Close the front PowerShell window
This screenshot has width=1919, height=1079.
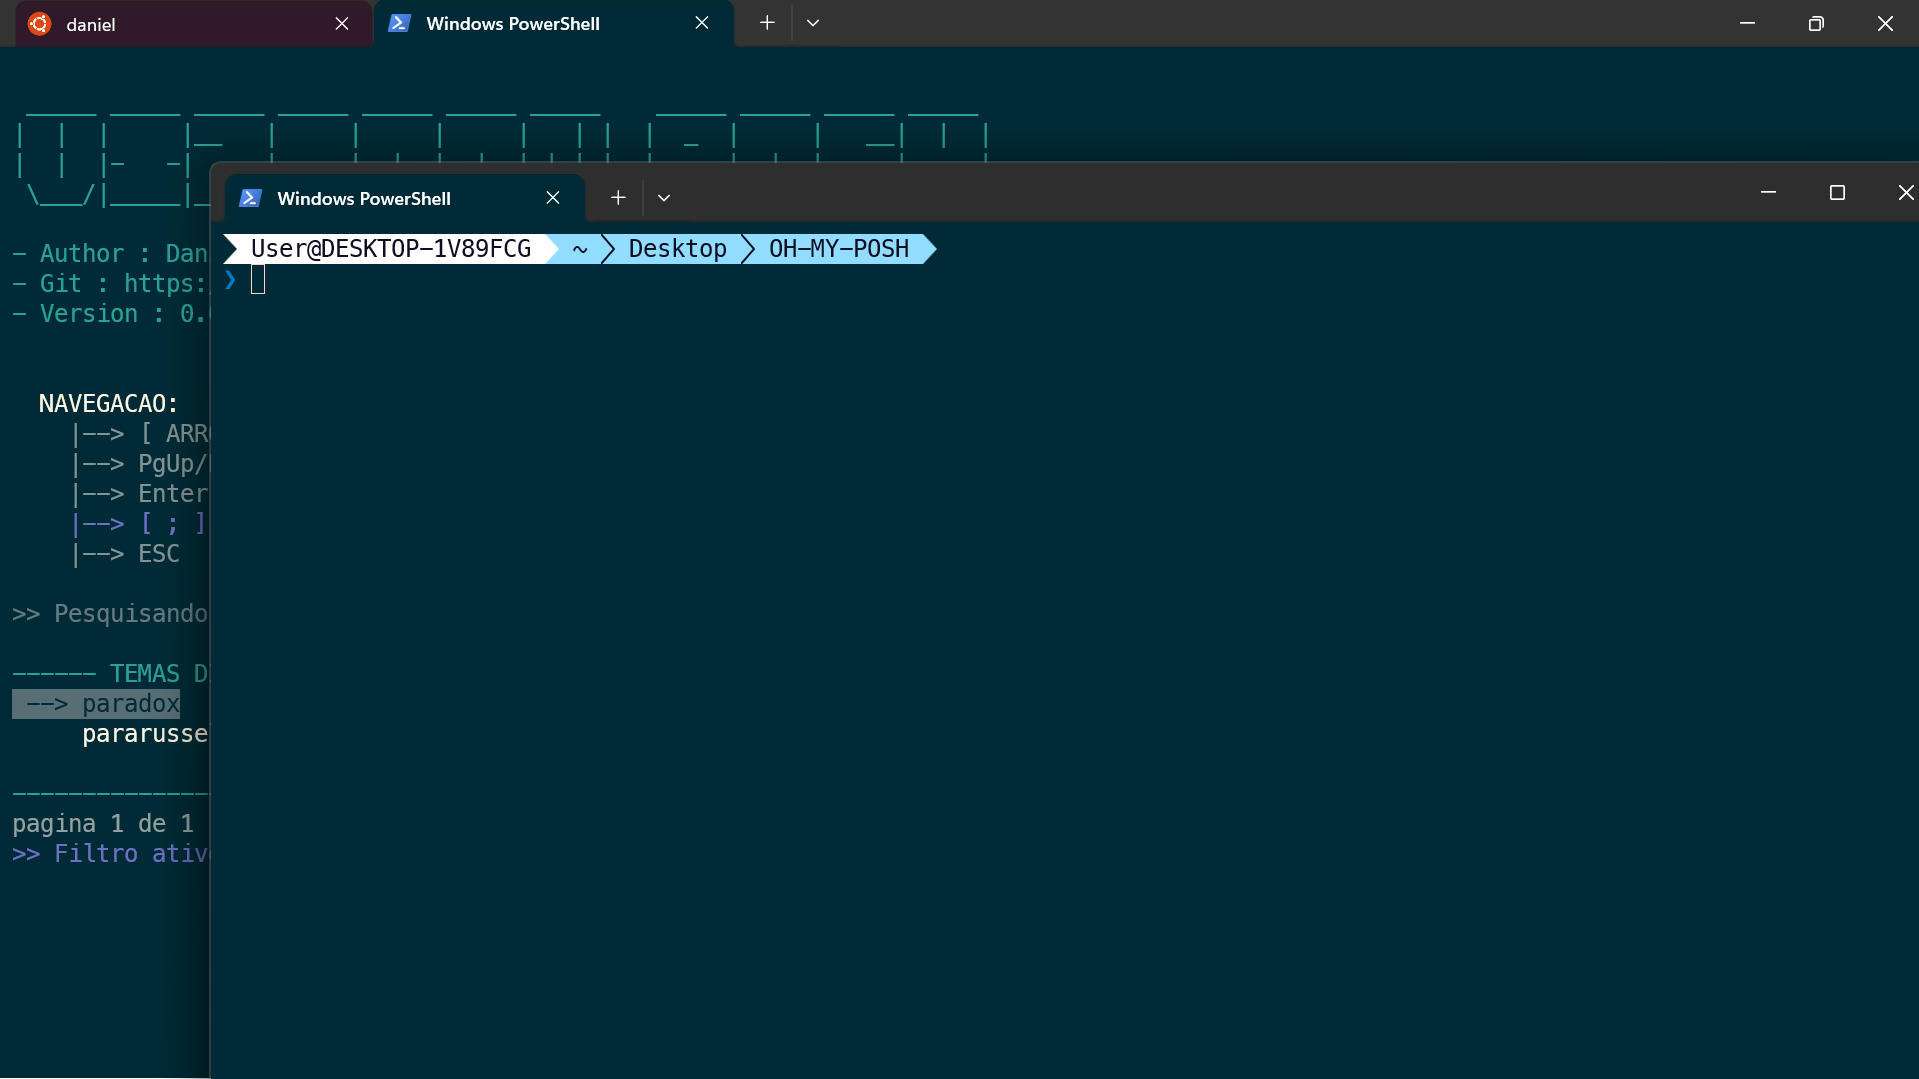(1905, 192)
